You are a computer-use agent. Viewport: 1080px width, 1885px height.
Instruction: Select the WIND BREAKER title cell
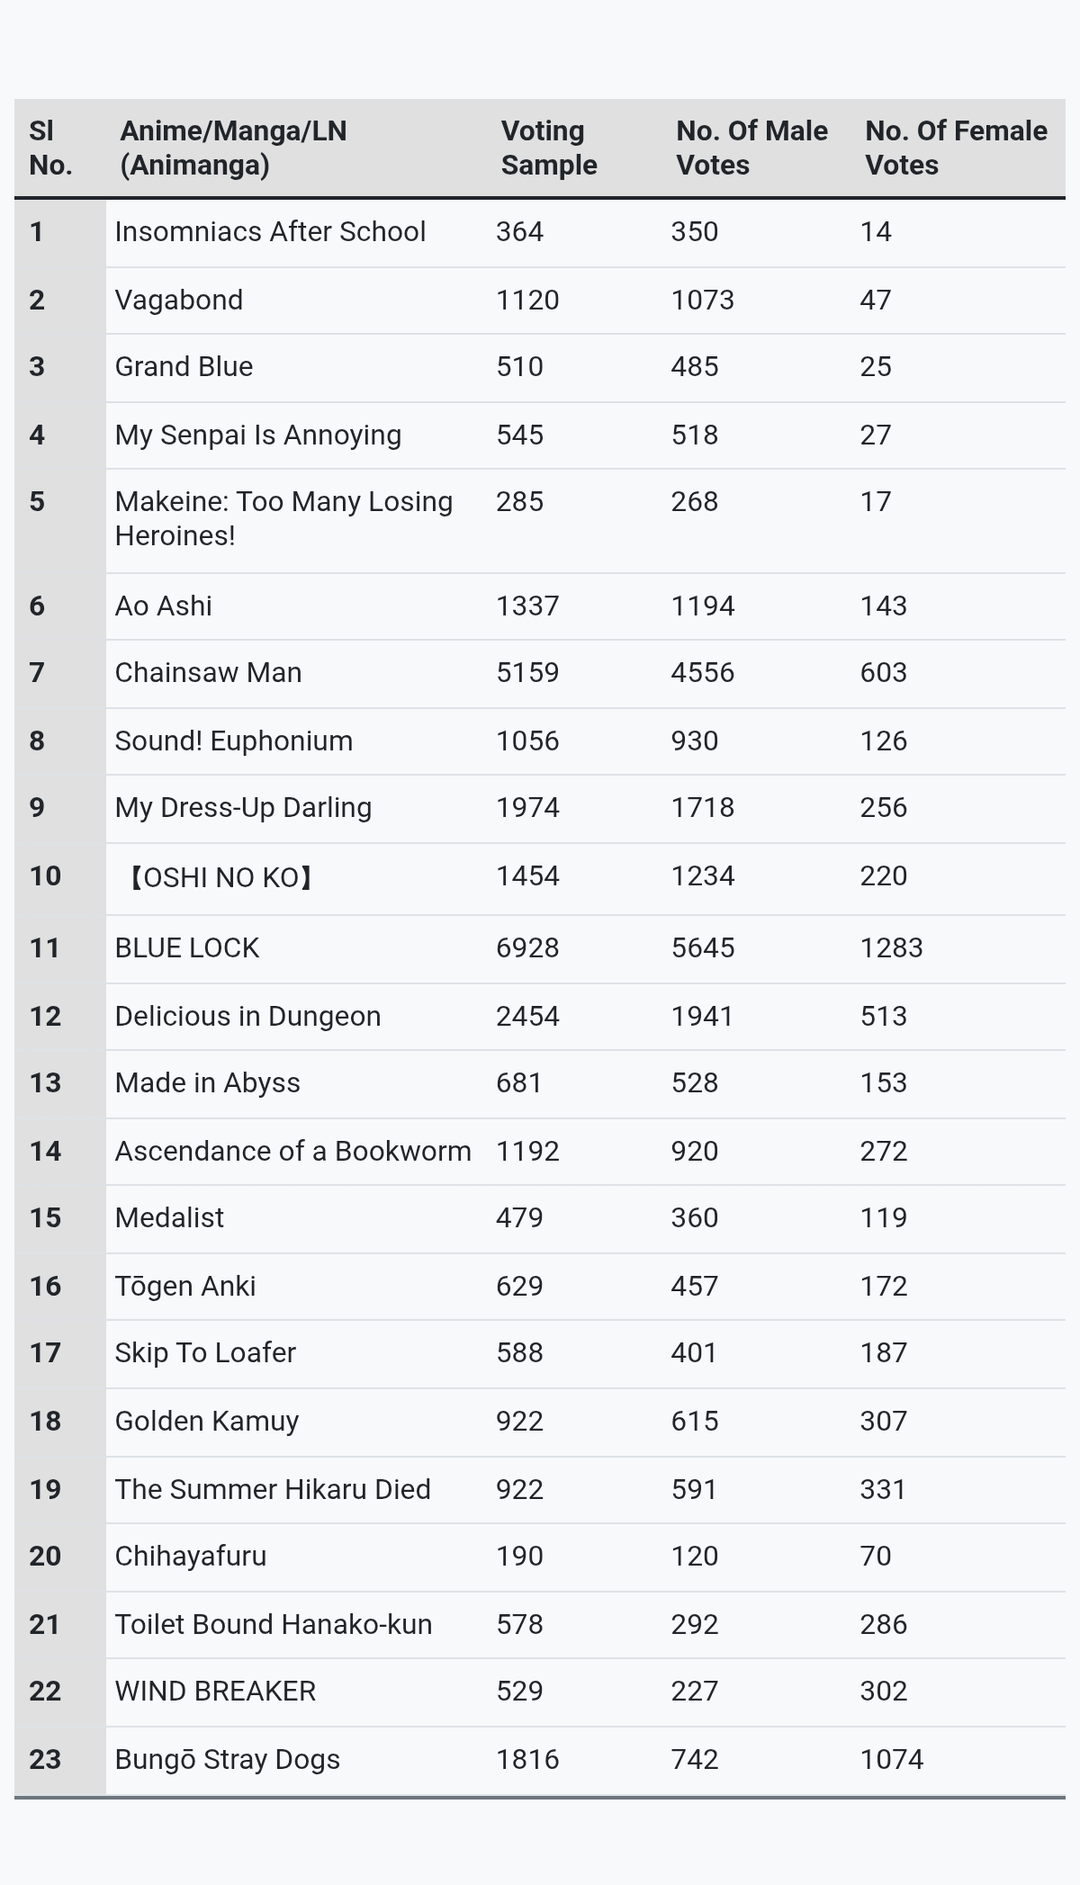[215, 1691]
